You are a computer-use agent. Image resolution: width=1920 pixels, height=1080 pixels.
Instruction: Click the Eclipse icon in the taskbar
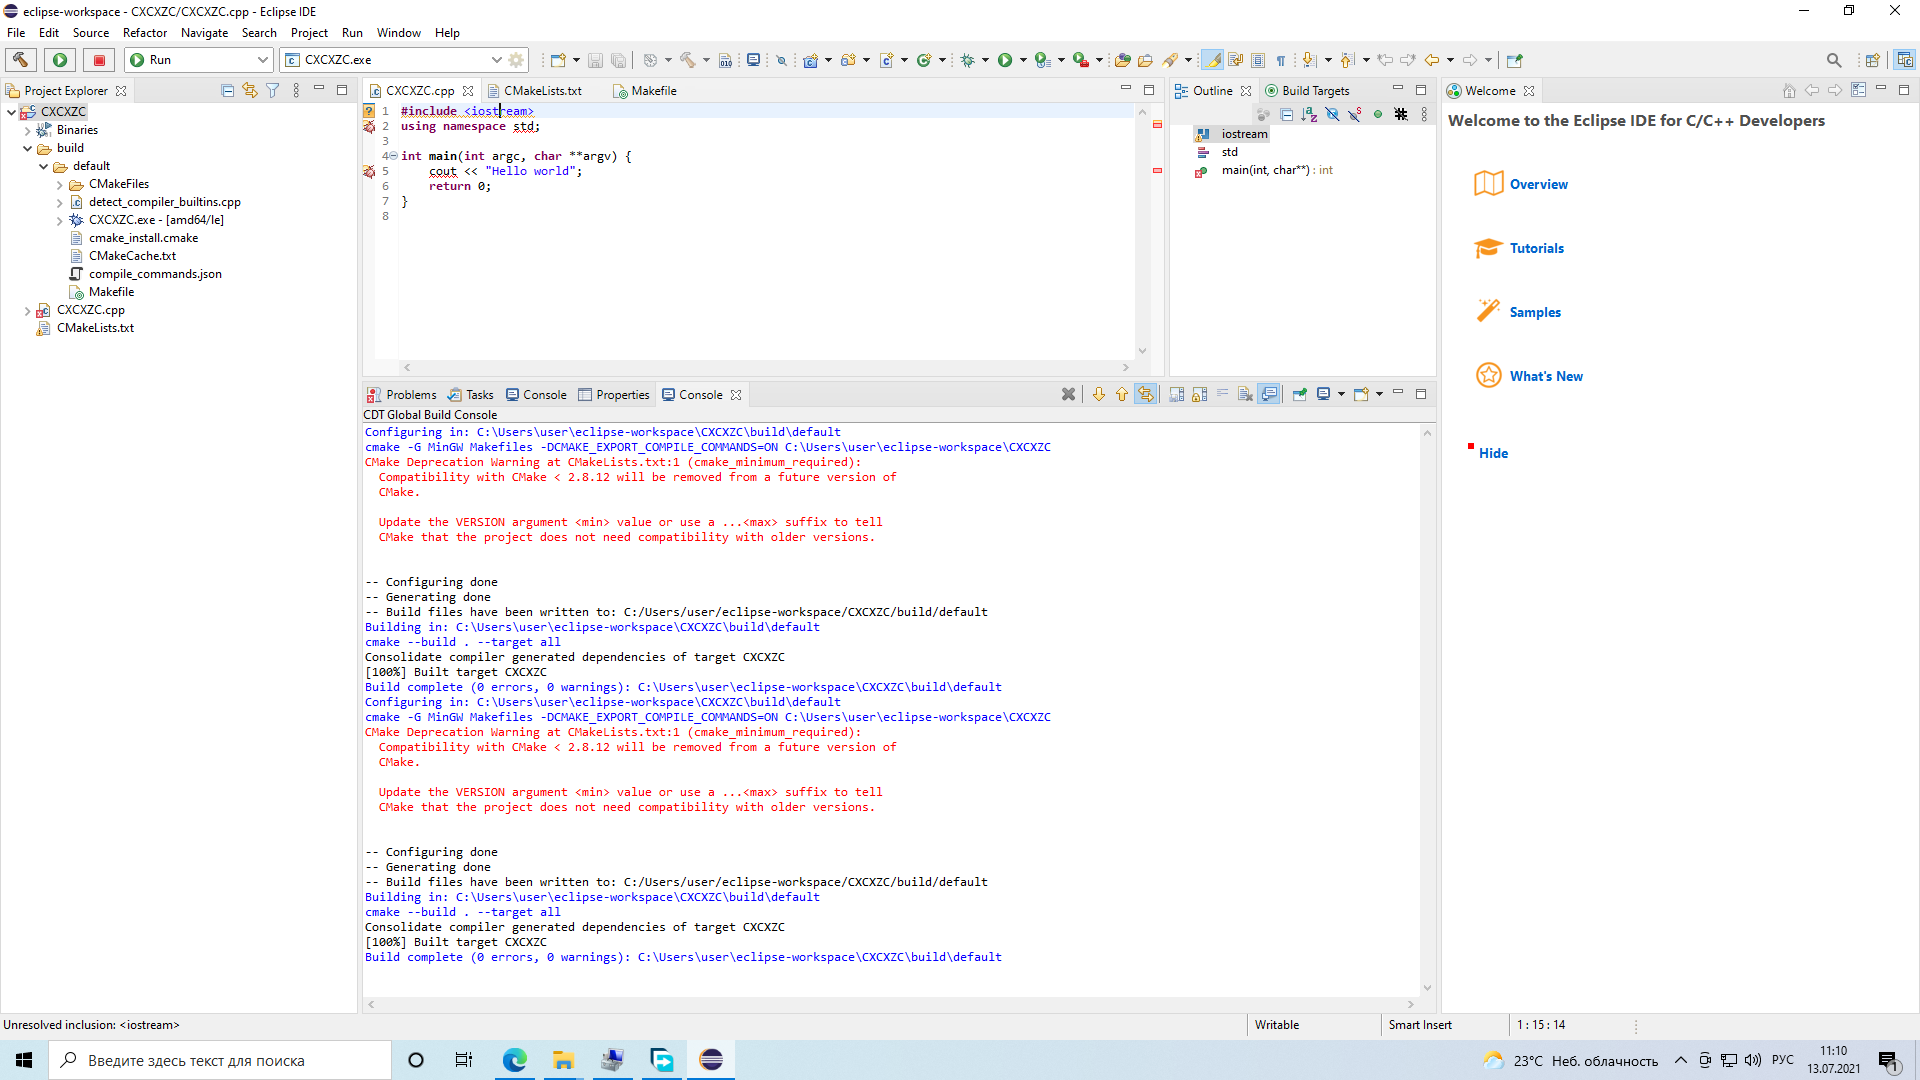point(711,1060)
